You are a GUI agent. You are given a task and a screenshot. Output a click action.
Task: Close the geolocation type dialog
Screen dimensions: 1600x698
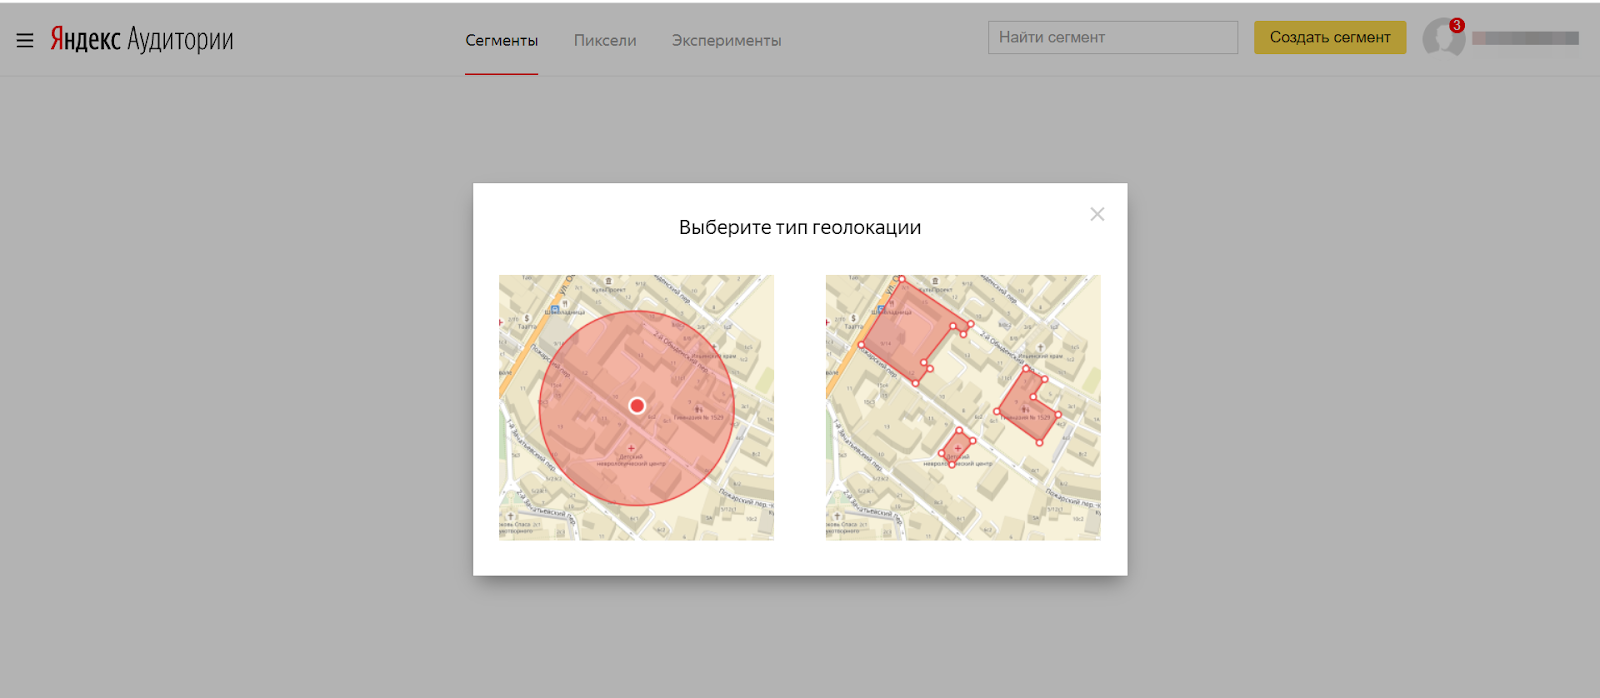pyautogui.click(x=1097, y=214)
